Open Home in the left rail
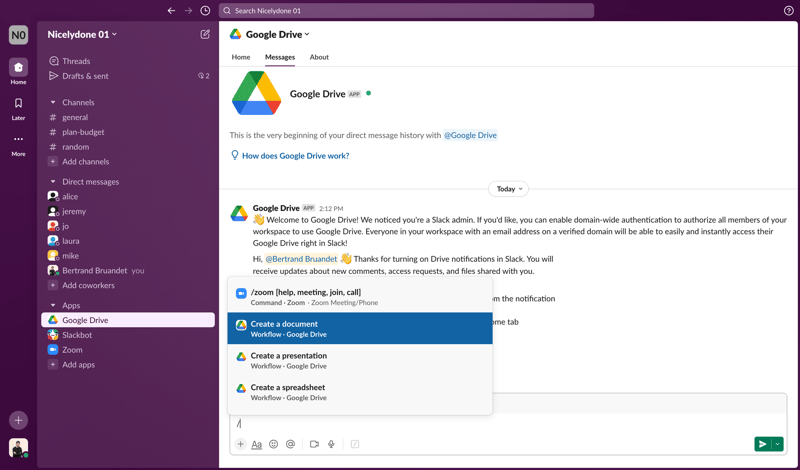 pyautogui.click(x=18, y=71)
